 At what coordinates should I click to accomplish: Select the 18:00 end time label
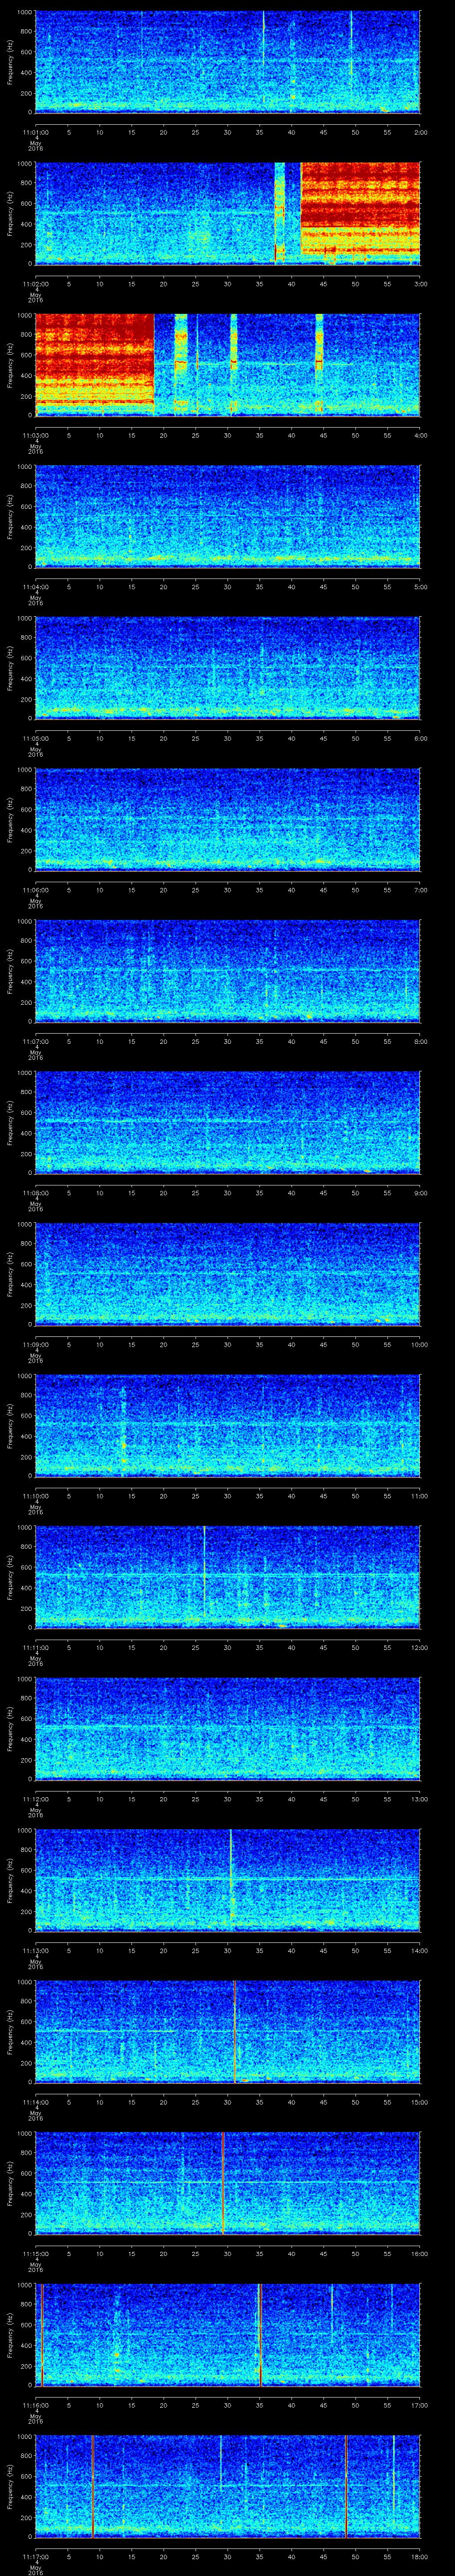pyautogui.click(x=419, y=2556)
